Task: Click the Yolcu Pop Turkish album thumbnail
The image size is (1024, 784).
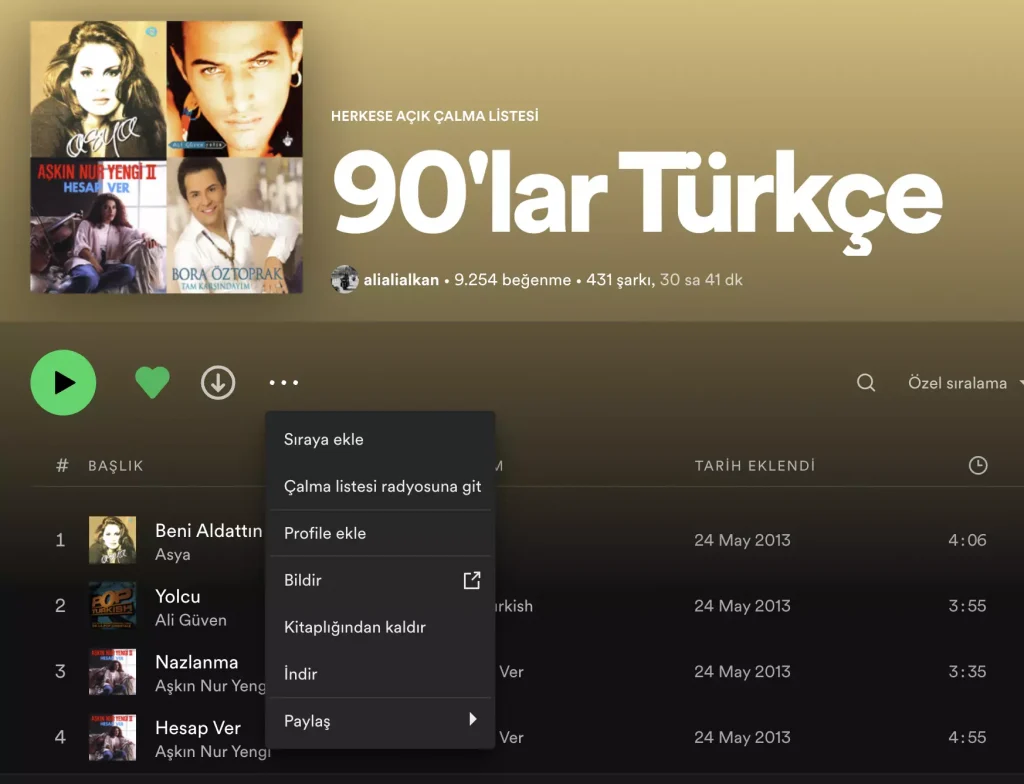Action: pos(112,606)
